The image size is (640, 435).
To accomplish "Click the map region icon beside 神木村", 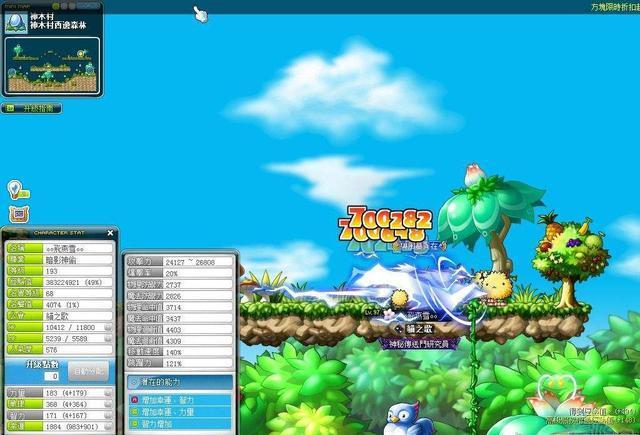I will point(16,22).
